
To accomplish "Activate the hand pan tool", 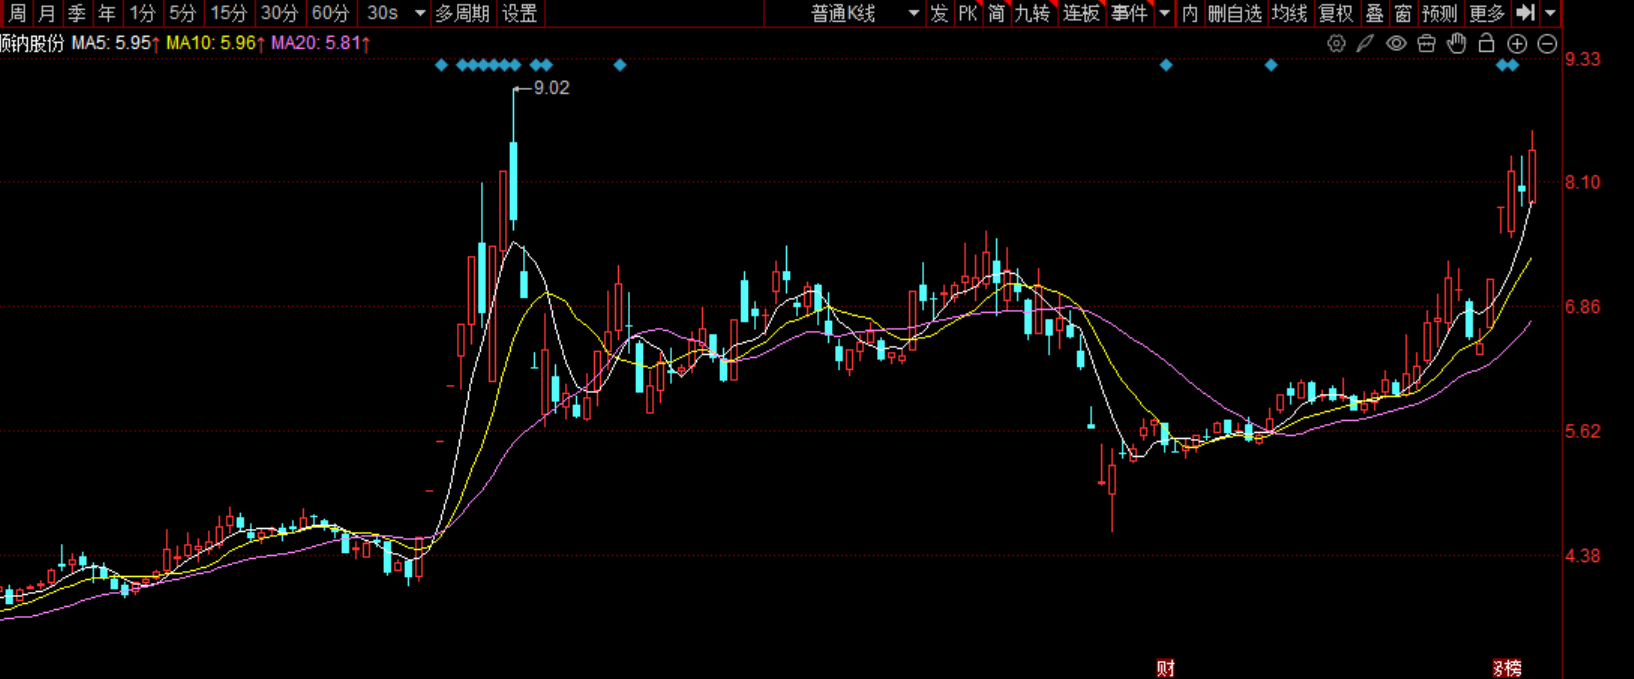I will 1457,43.
